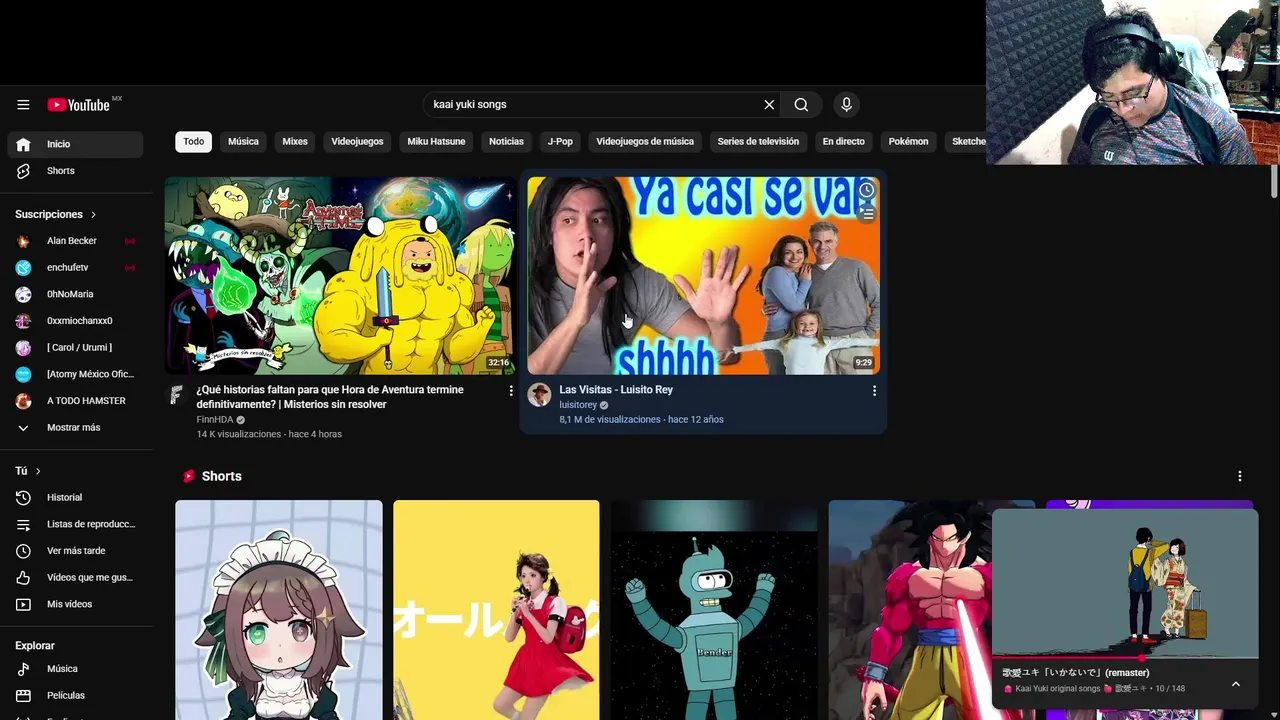The width and height of the screenshot is (1280, 720).
Task: Open Las Visitas video thumbnail
Action: point(704,276)
